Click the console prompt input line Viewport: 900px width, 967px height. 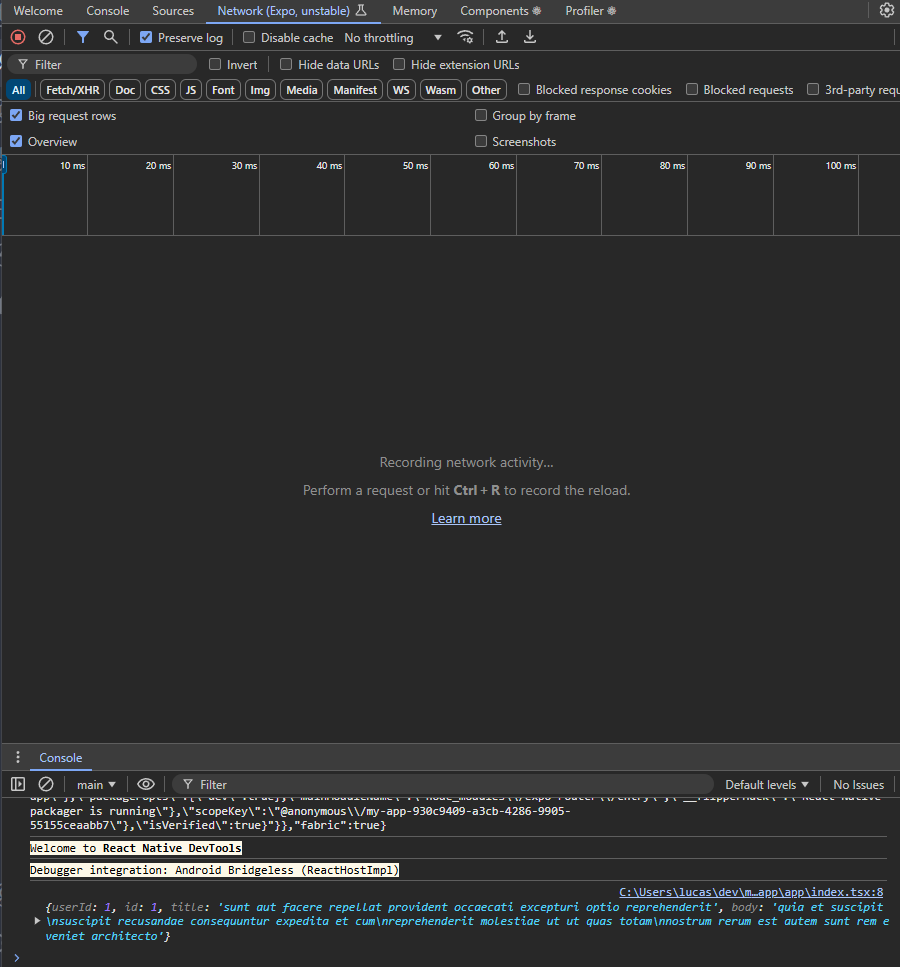[x=456, y=958]
